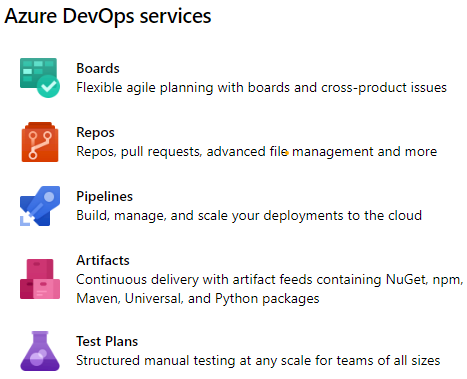Click the pink Artifacts boxes icon

(x=40, y=279)
